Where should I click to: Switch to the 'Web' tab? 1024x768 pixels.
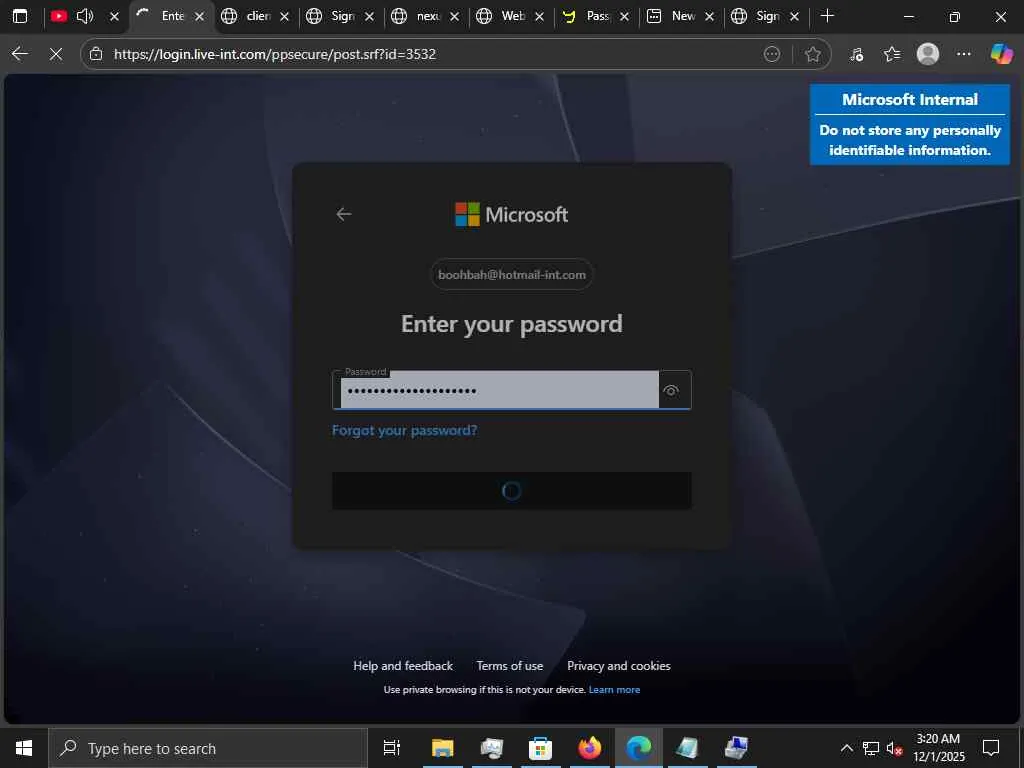tap(501, 16)
